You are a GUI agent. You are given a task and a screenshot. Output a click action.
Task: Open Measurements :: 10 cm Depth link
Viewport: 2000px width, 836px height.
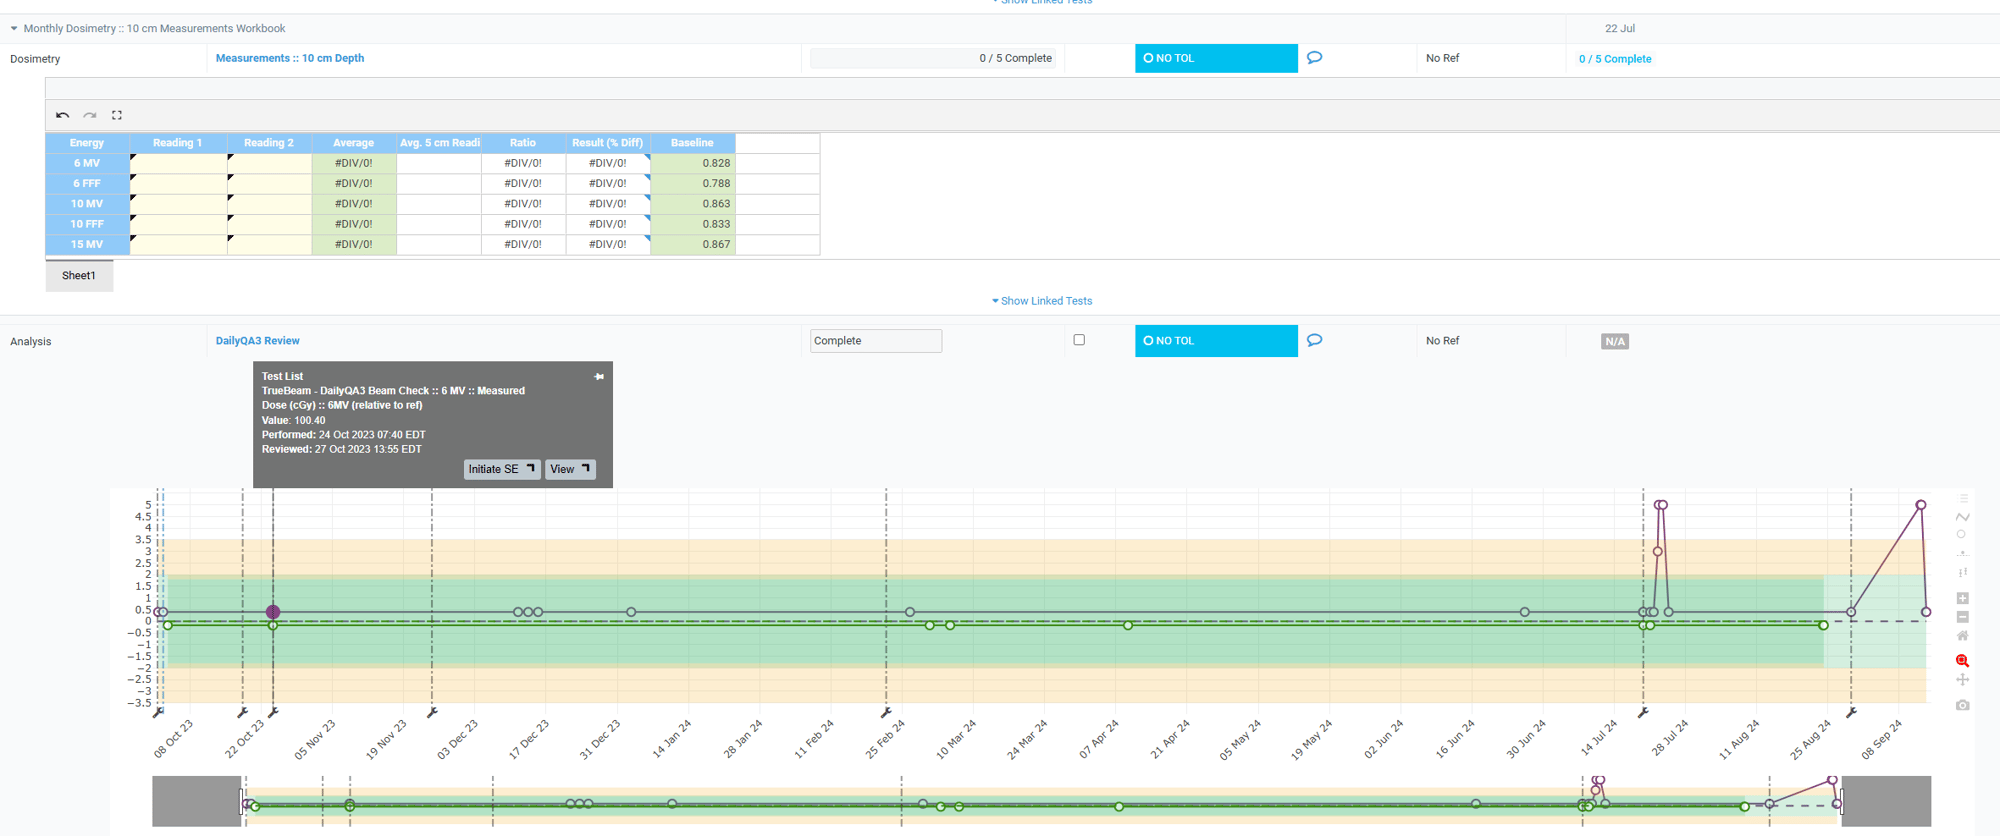click(x=290, y=58)
